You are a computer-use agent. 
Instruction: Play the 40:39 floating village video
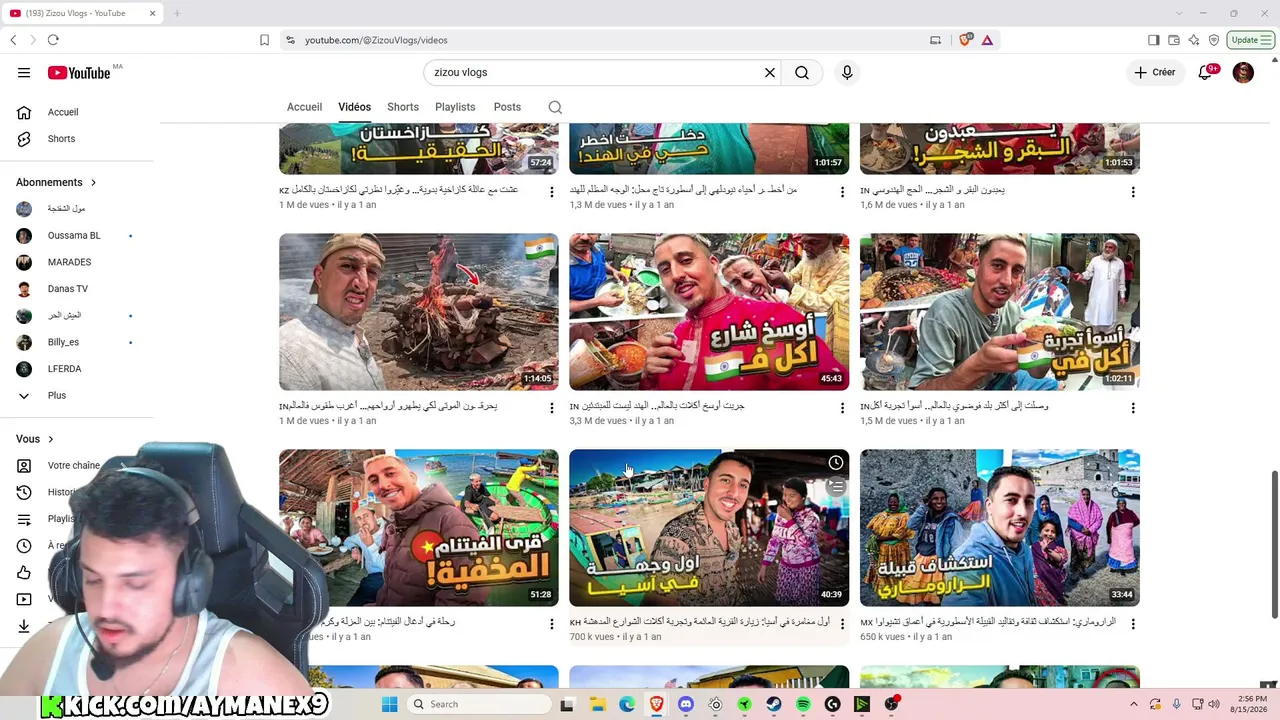point(709,528)
